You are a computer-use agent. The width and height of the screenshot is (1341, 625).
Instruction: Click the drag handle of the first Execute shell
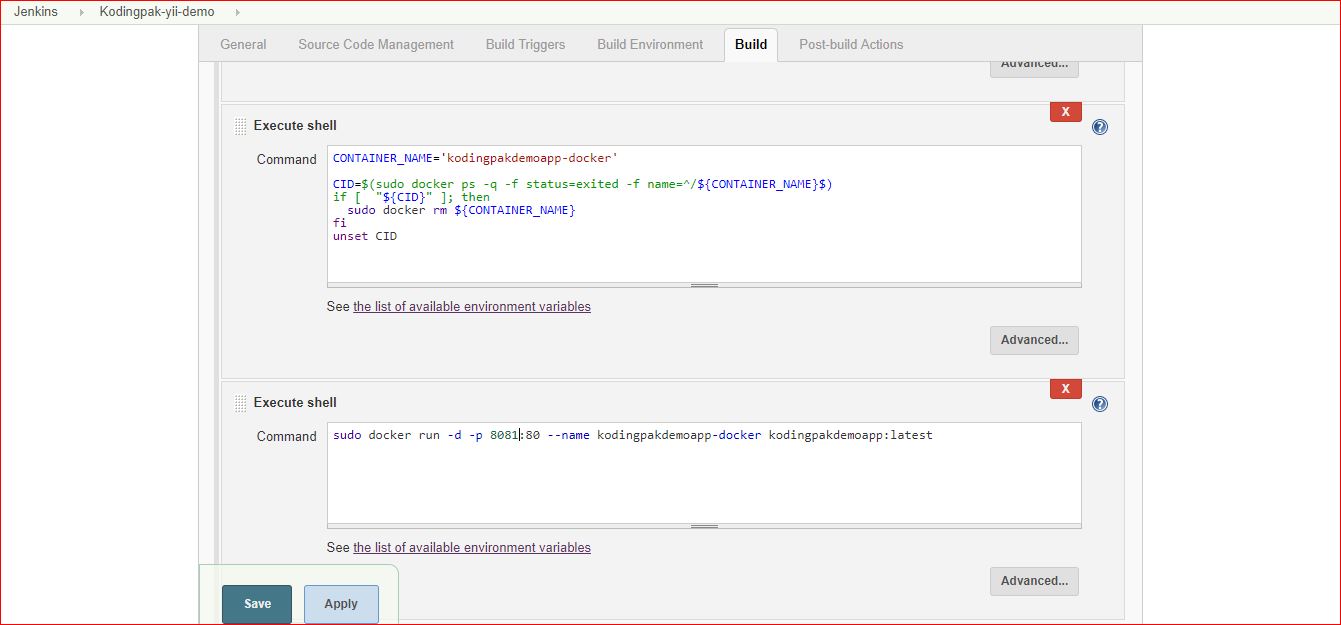[x=240, y=124]
